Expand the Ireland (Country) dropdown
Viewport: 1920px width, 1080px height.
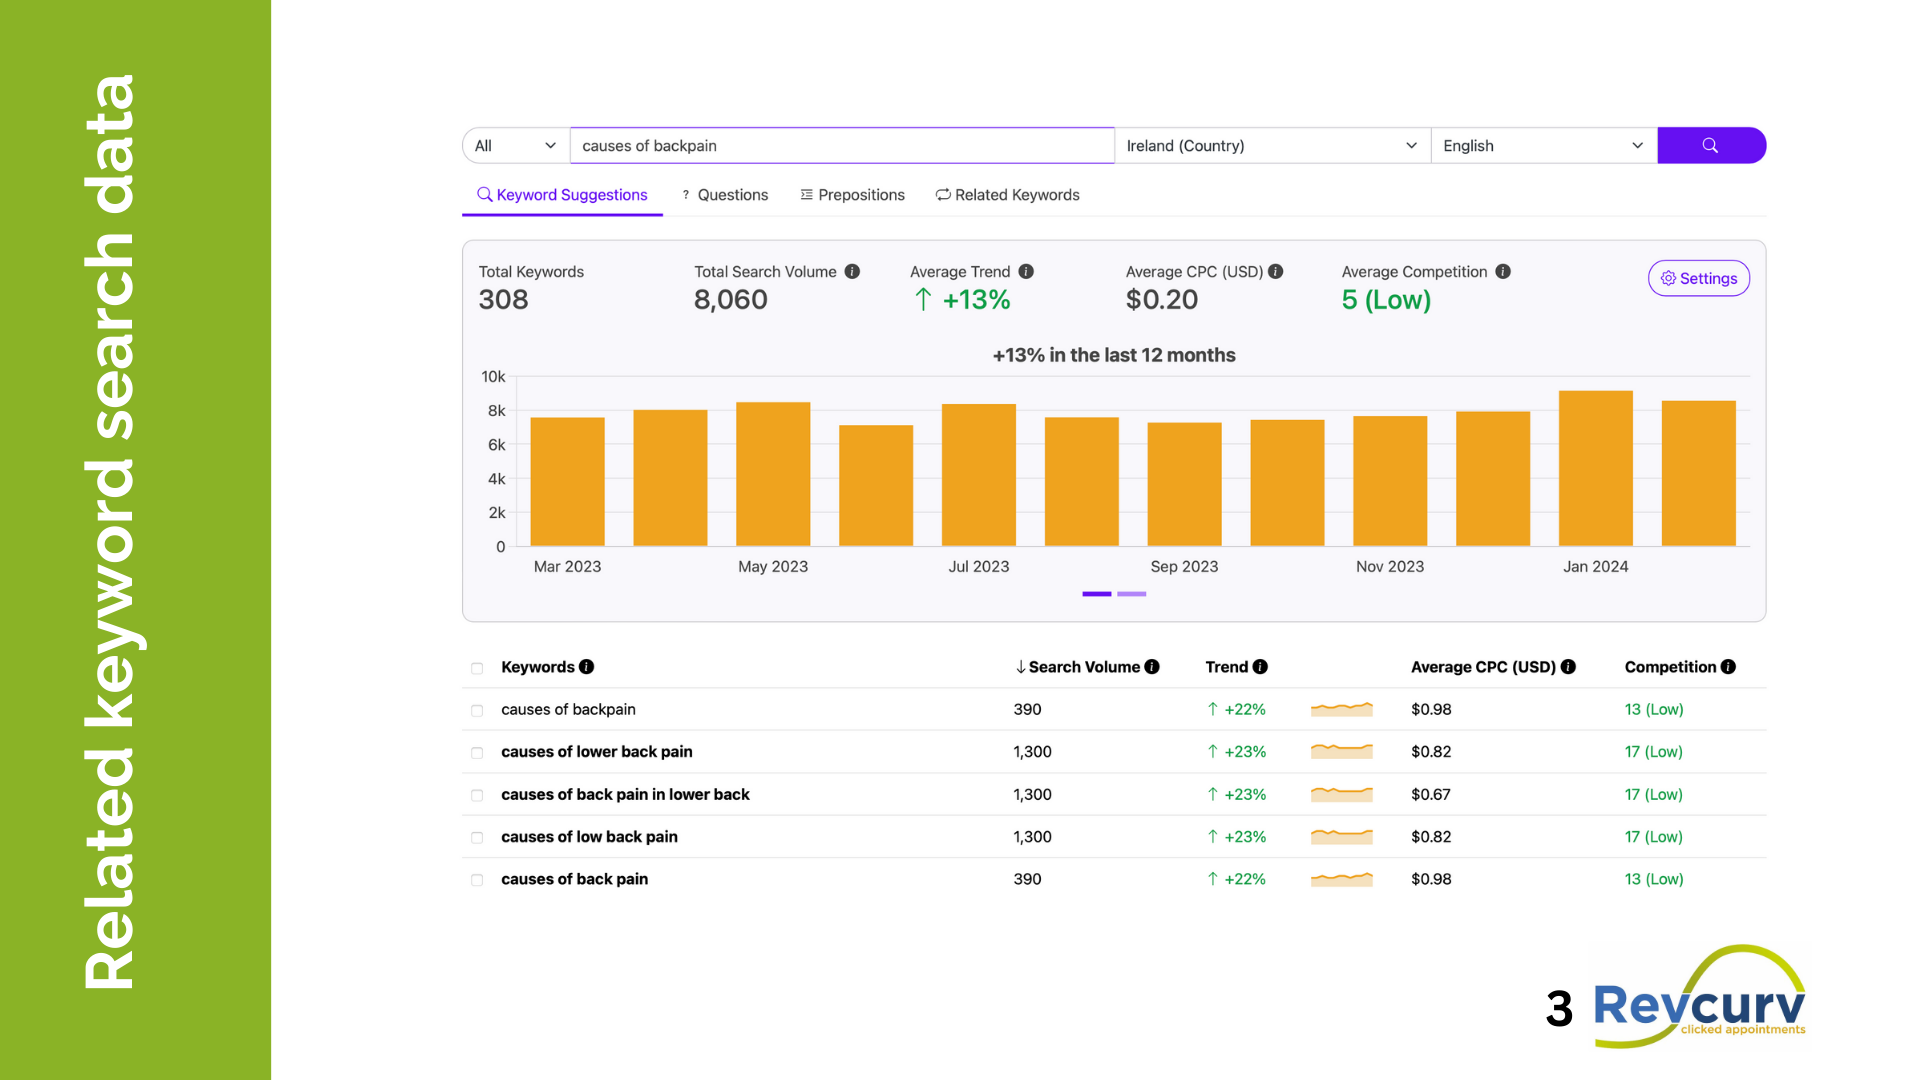(x=1271, y=145)
